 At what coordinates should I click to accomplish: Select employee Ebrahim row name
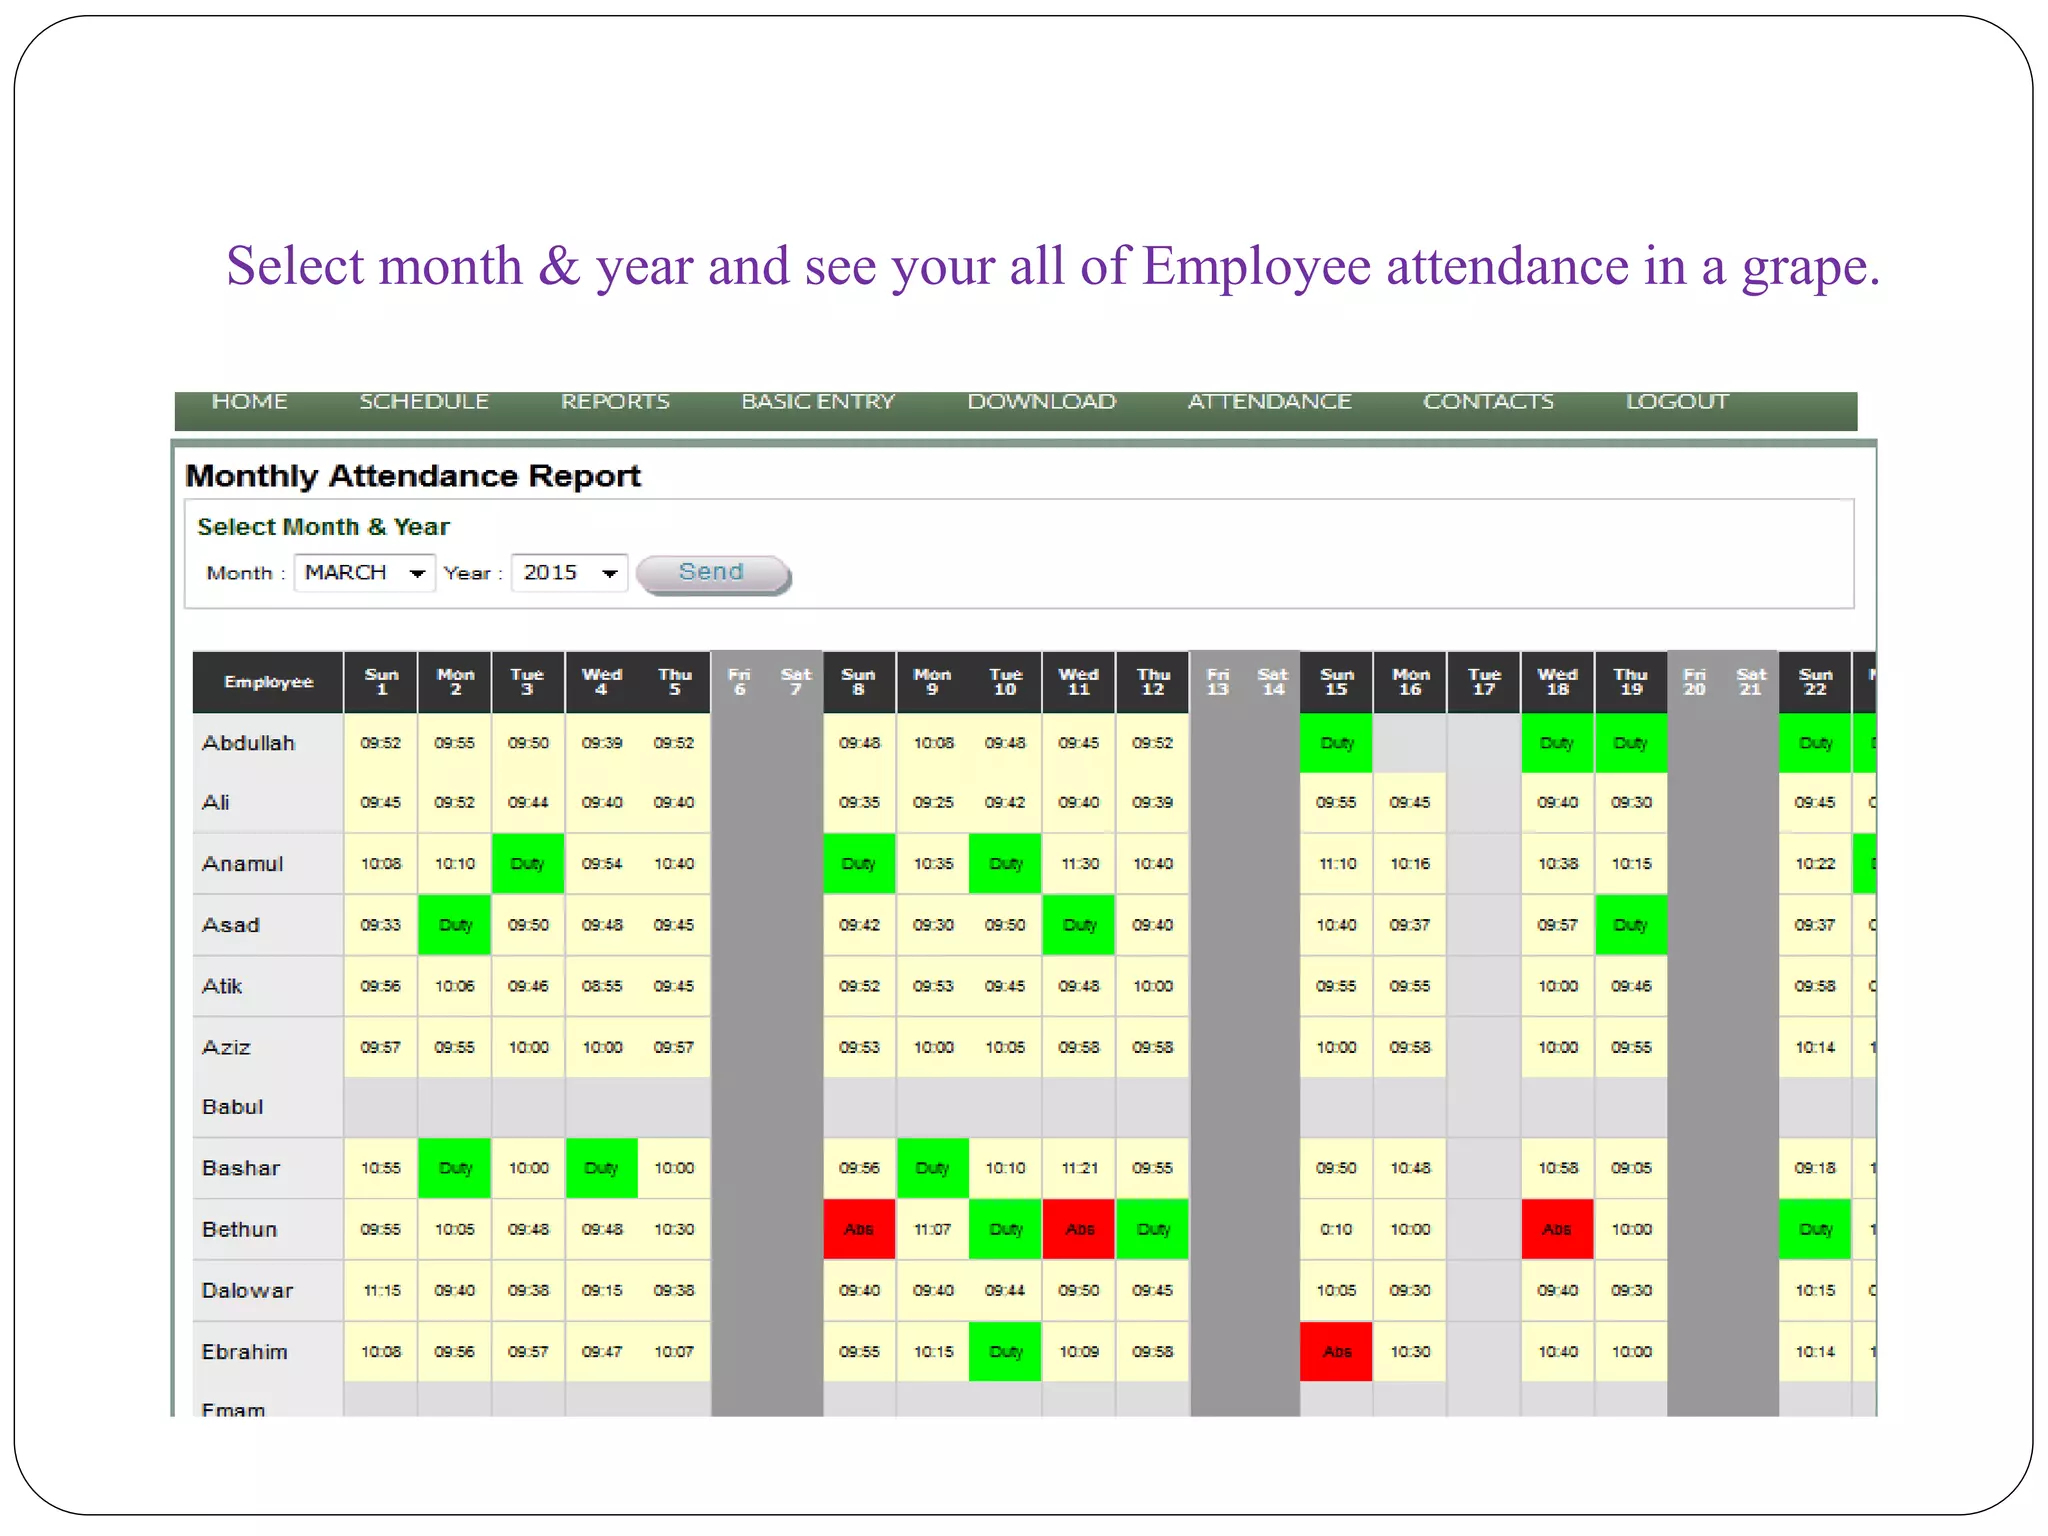click(245, 1352)
